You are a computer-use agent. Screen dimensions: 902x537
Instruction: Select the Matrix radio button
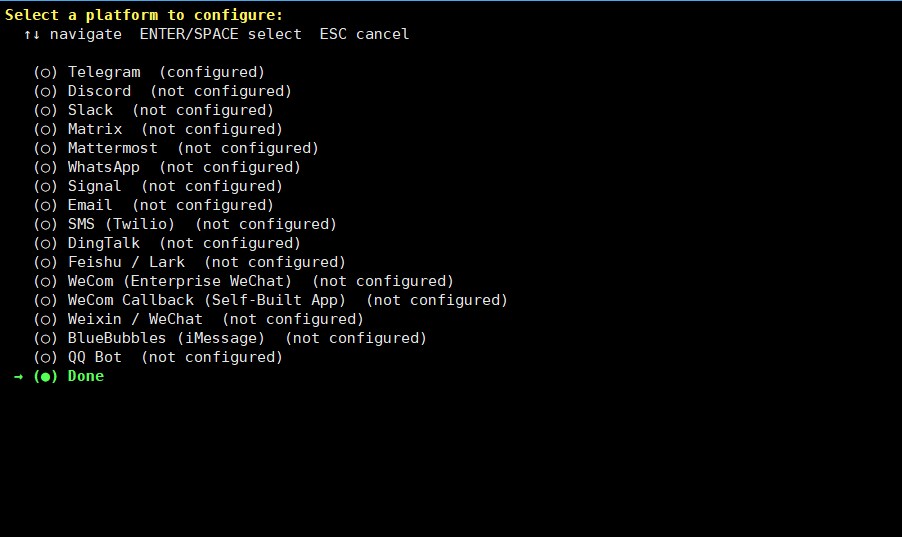click(x=46, y=129)
